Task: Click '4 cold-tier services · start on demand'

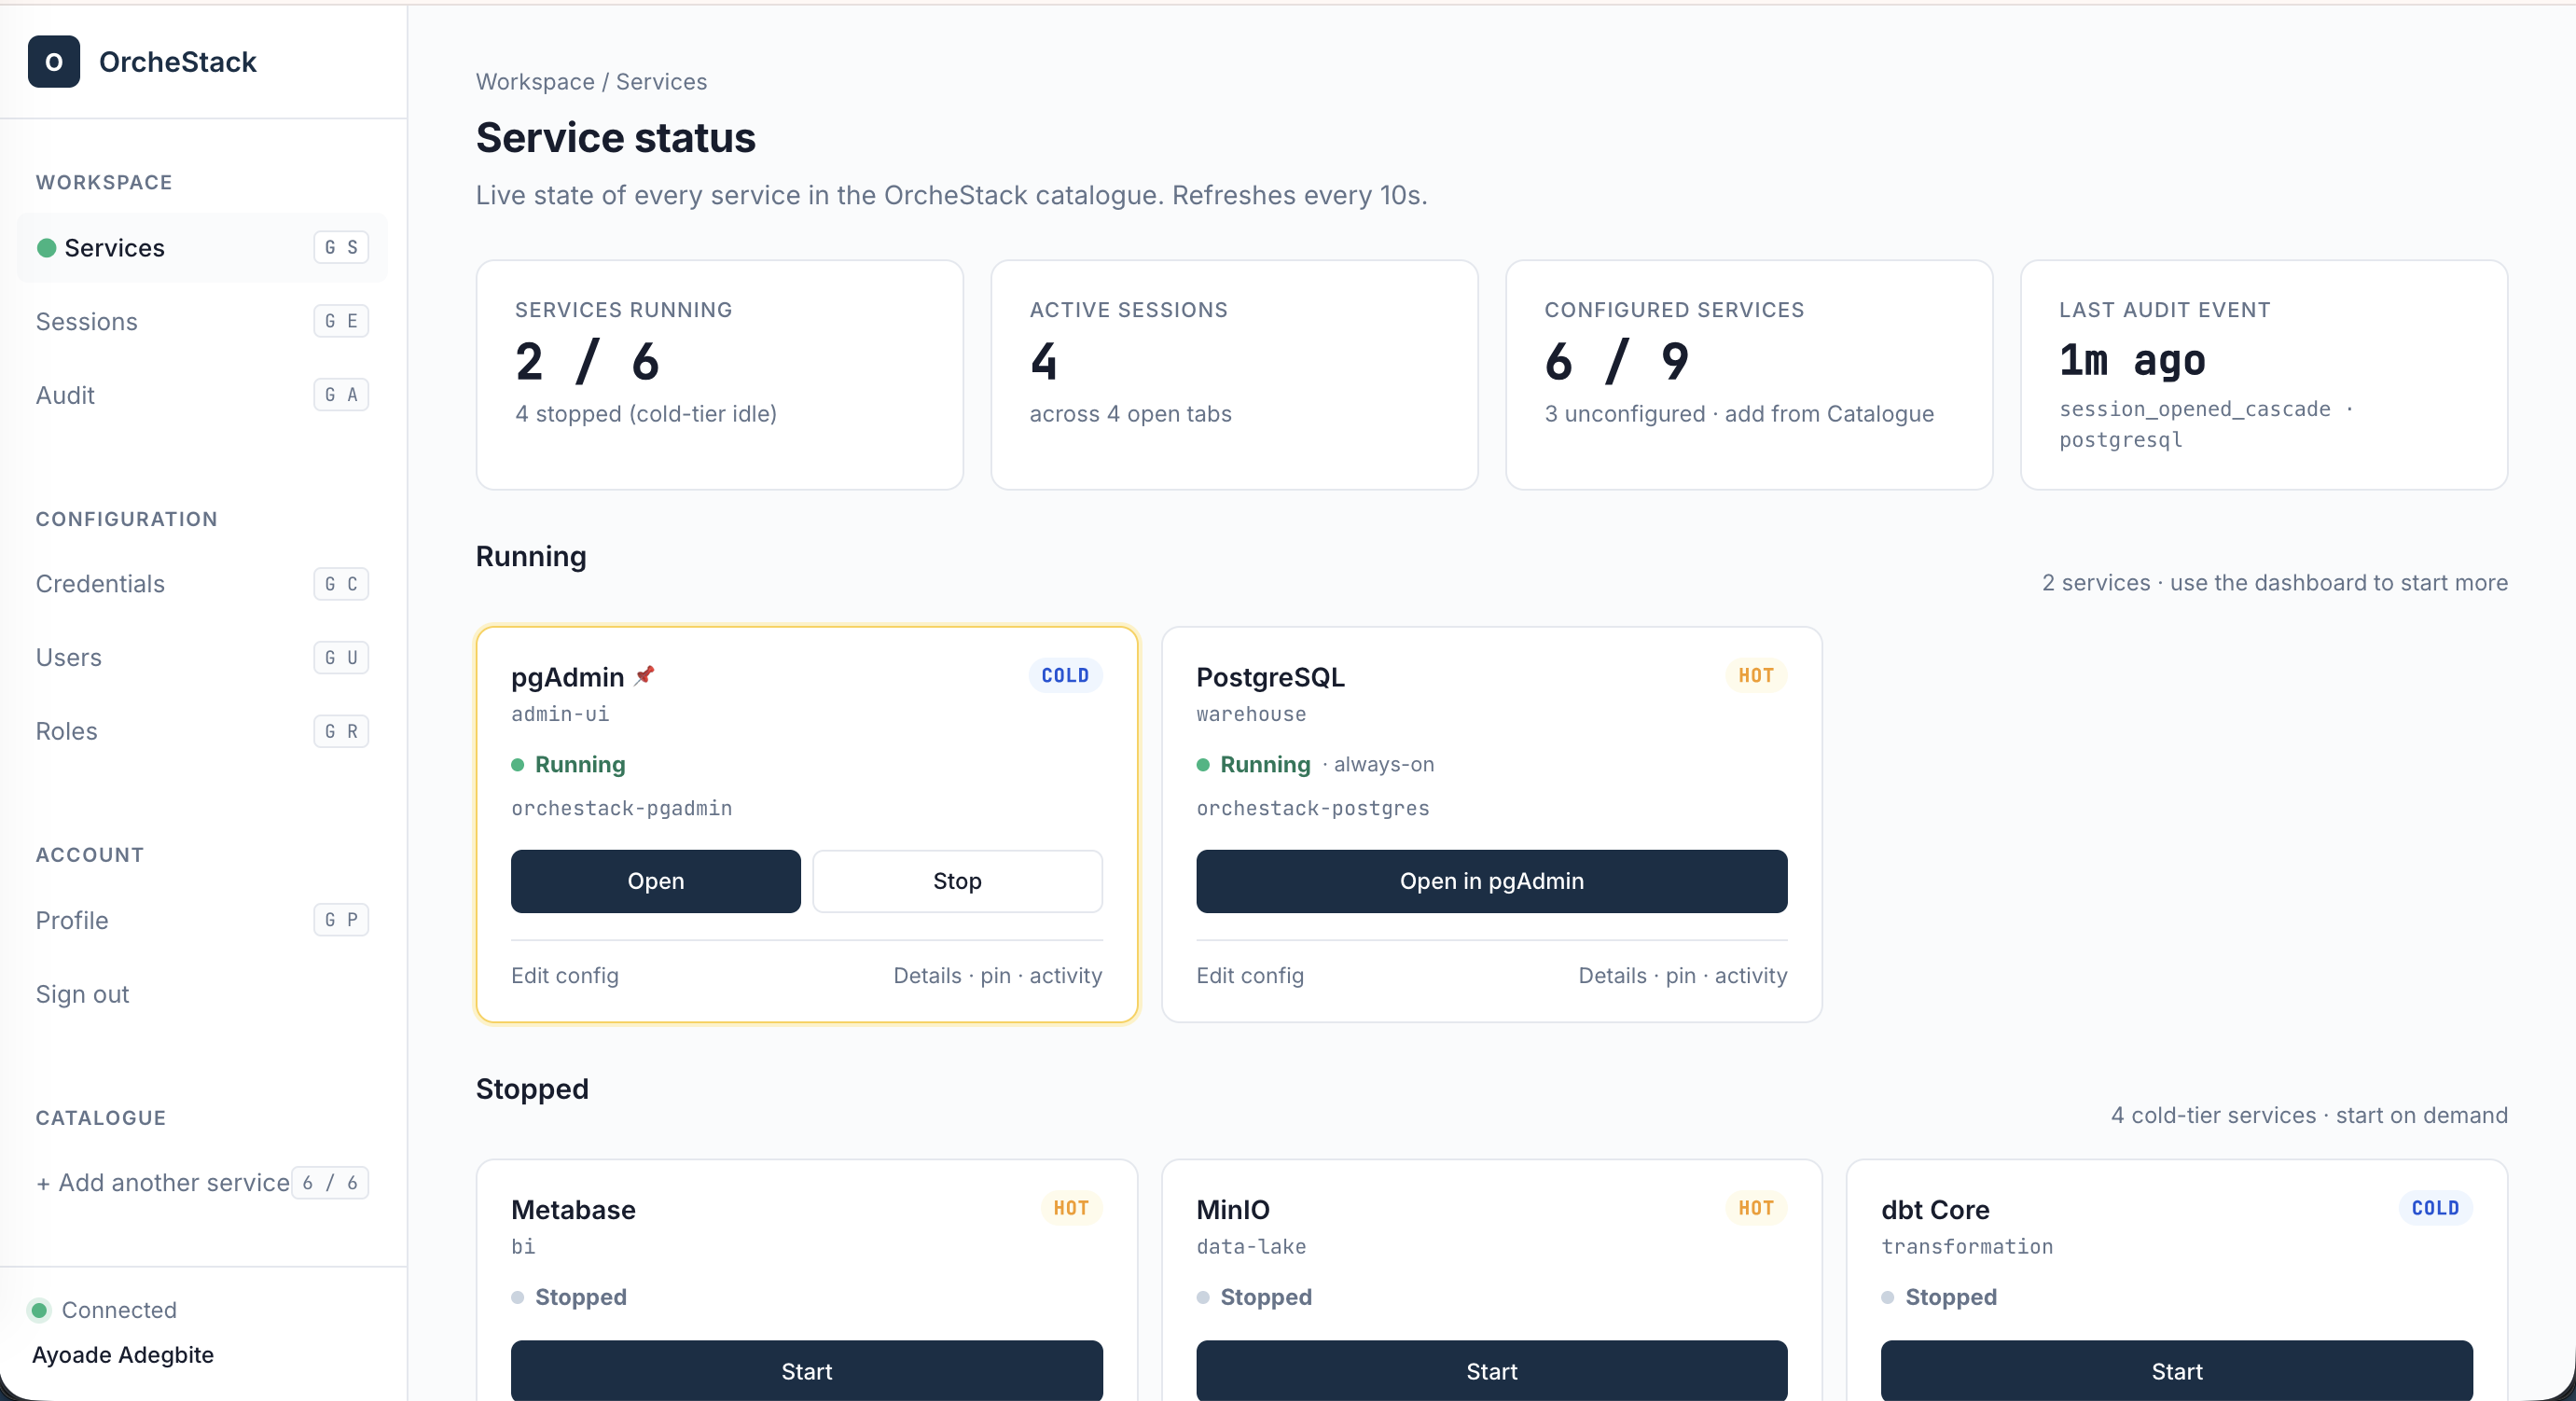Action: [2308, 1115]
